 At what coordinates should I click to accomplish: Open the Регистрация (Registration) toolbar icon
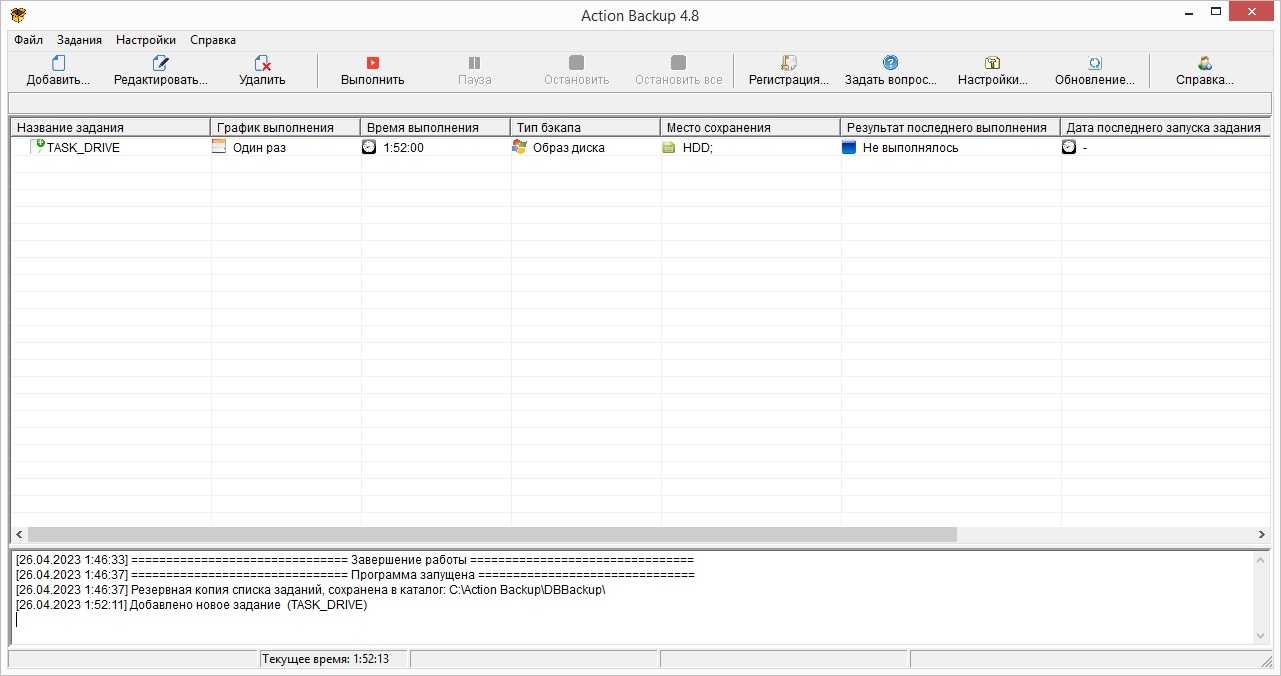pos(789,64)
